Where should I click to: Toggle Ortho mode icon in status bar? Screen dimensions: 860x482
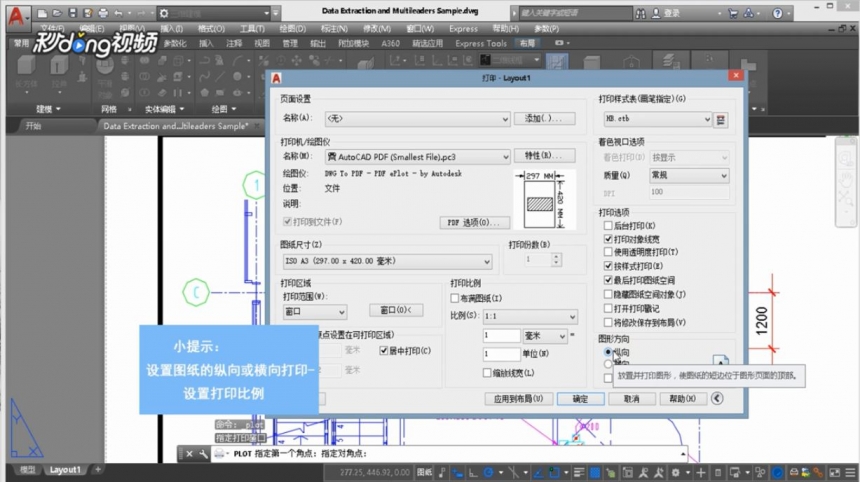[473, 472]
